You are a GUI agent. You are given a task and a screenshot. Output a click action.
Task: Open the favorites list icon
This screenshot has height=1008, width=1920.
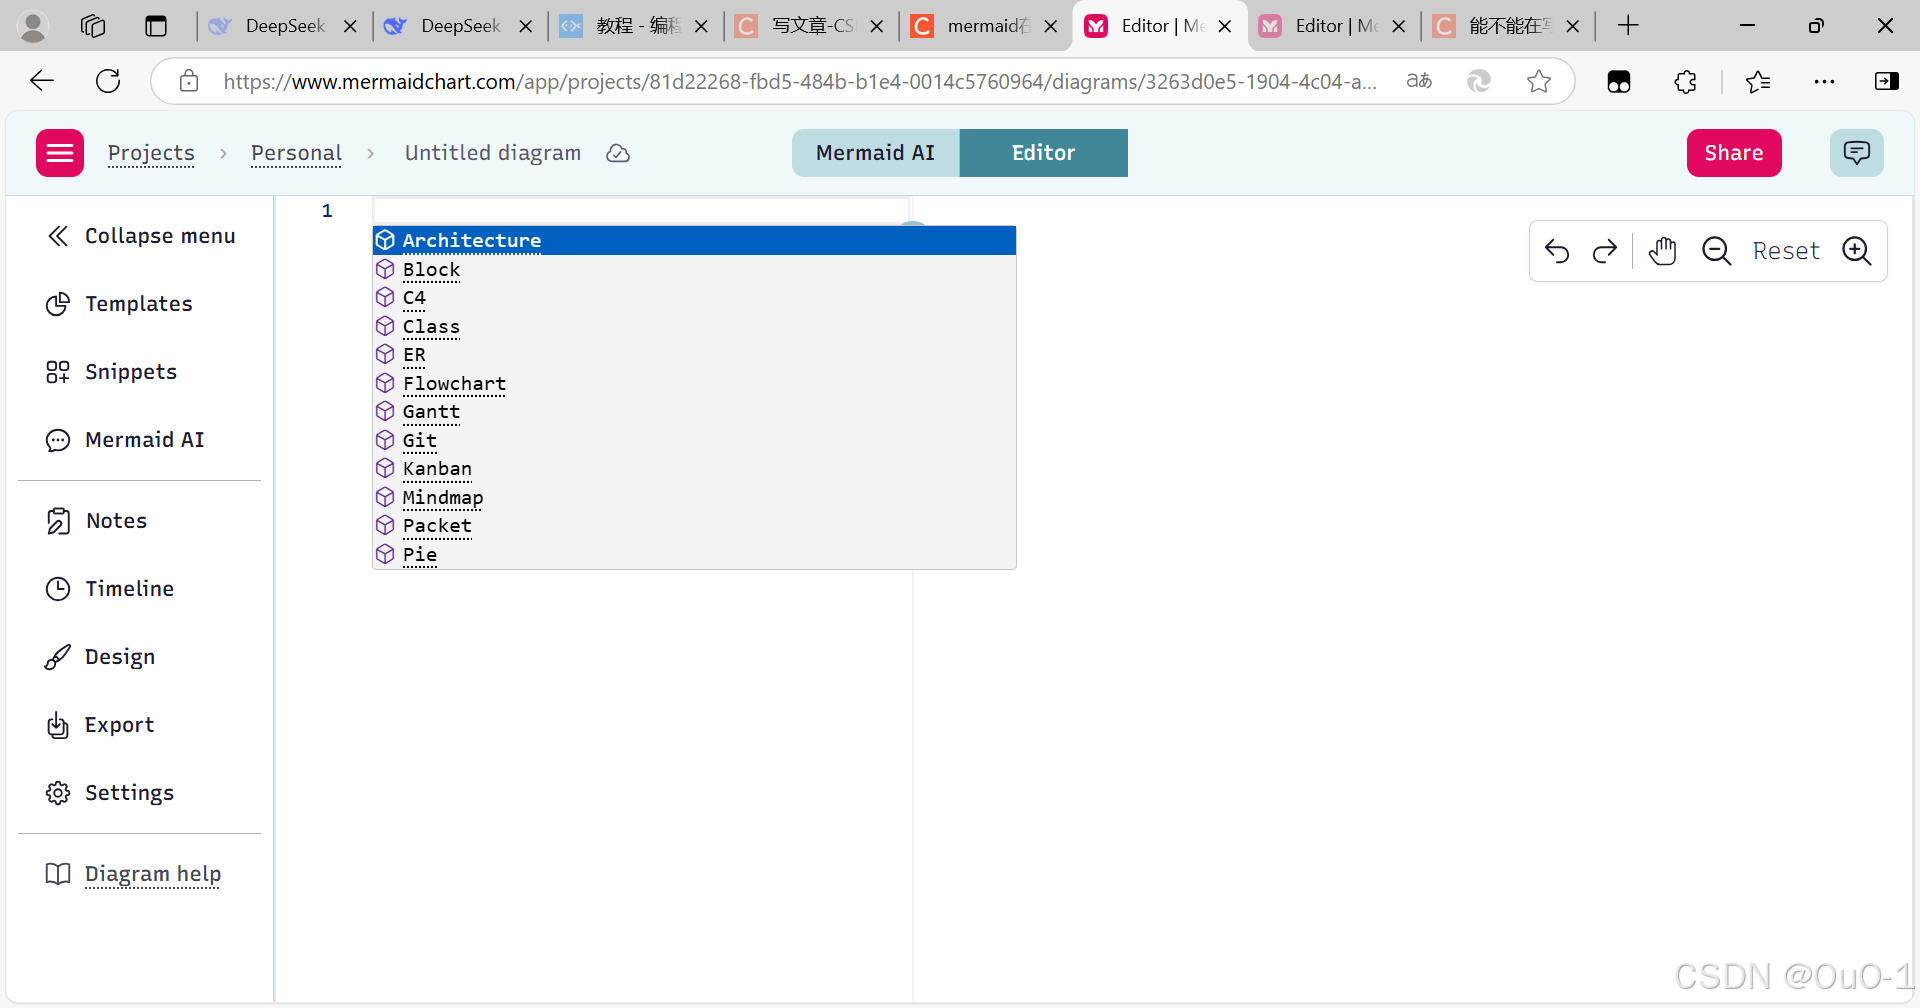[1758, 81]
